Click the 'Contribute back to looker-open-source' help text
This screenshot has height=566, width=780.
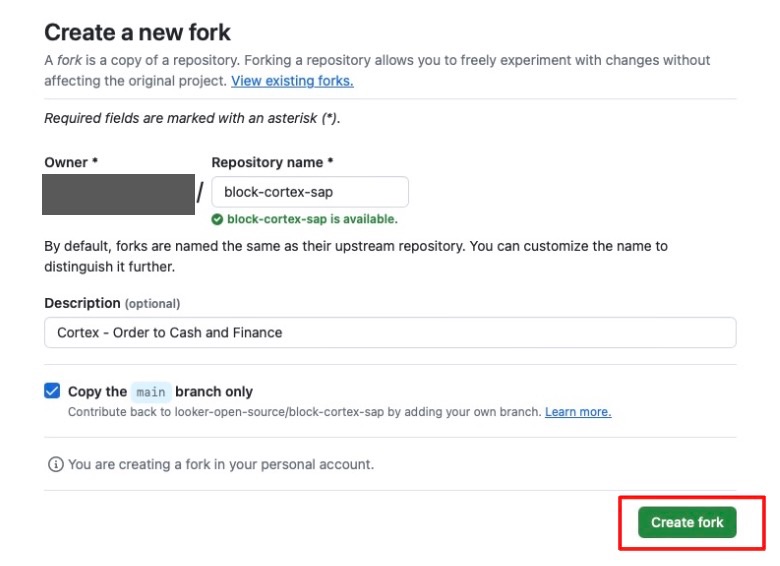click(304, 412)
